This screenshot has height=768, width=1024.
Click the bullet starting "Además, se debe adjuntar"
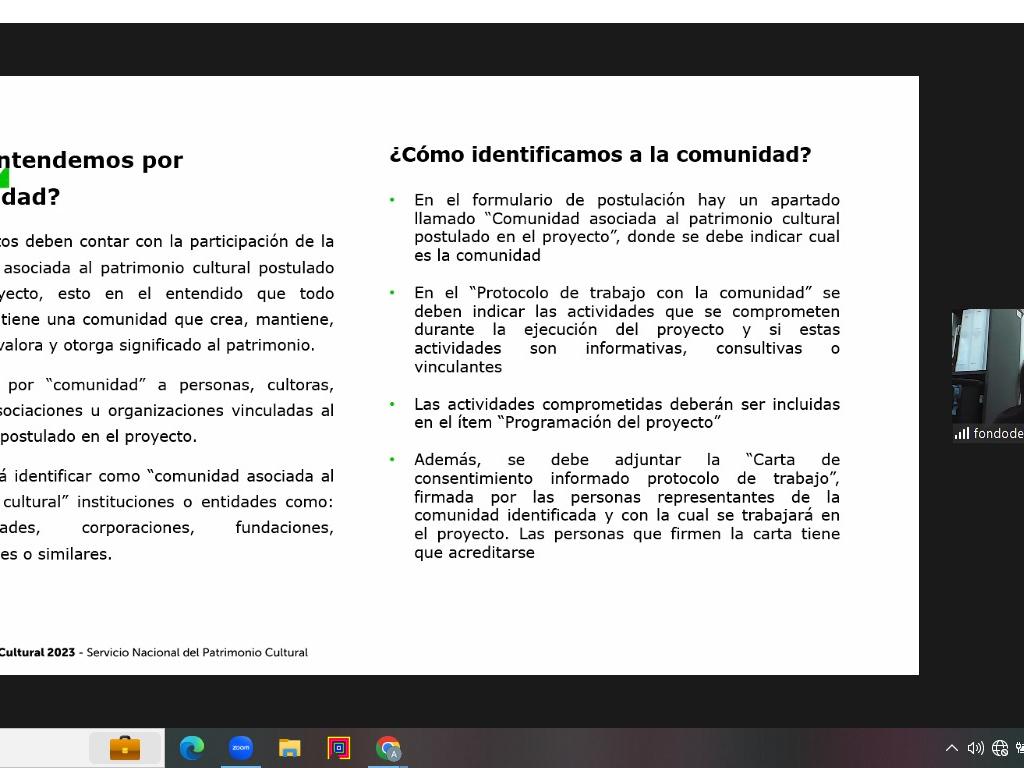(x=626, y=506)
